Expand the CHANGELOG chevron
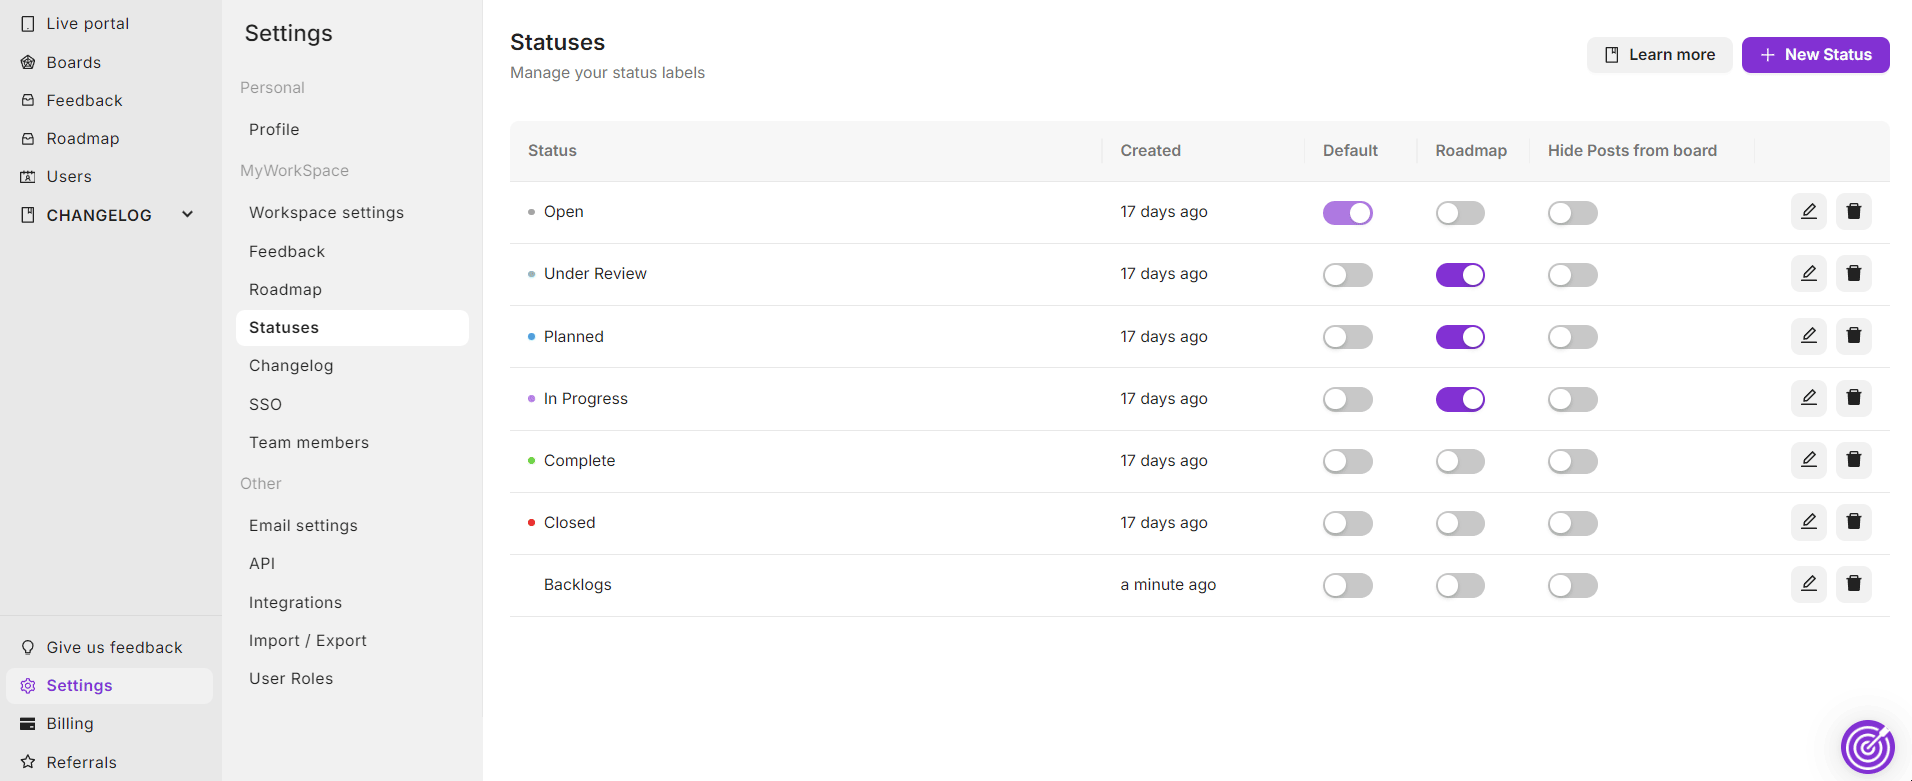The height and width of the screenshot is (781, 1912). [187, 214]
